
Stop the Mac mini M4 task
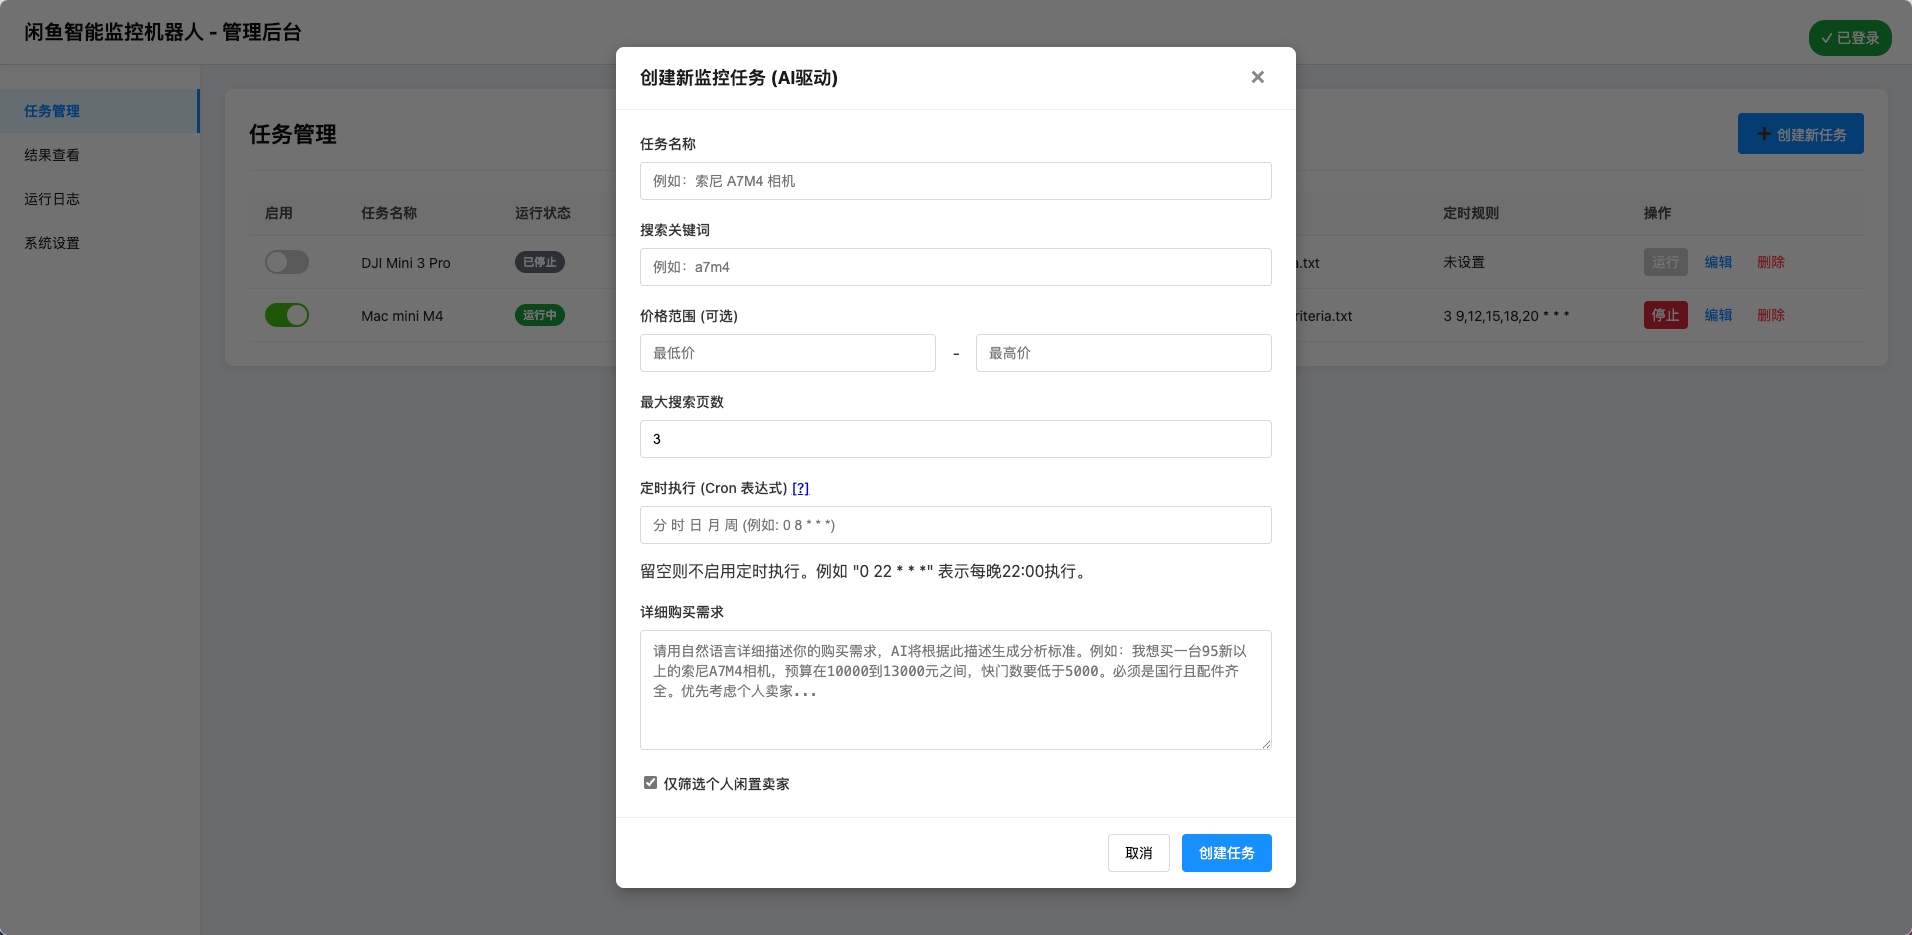coord(1665,315)
